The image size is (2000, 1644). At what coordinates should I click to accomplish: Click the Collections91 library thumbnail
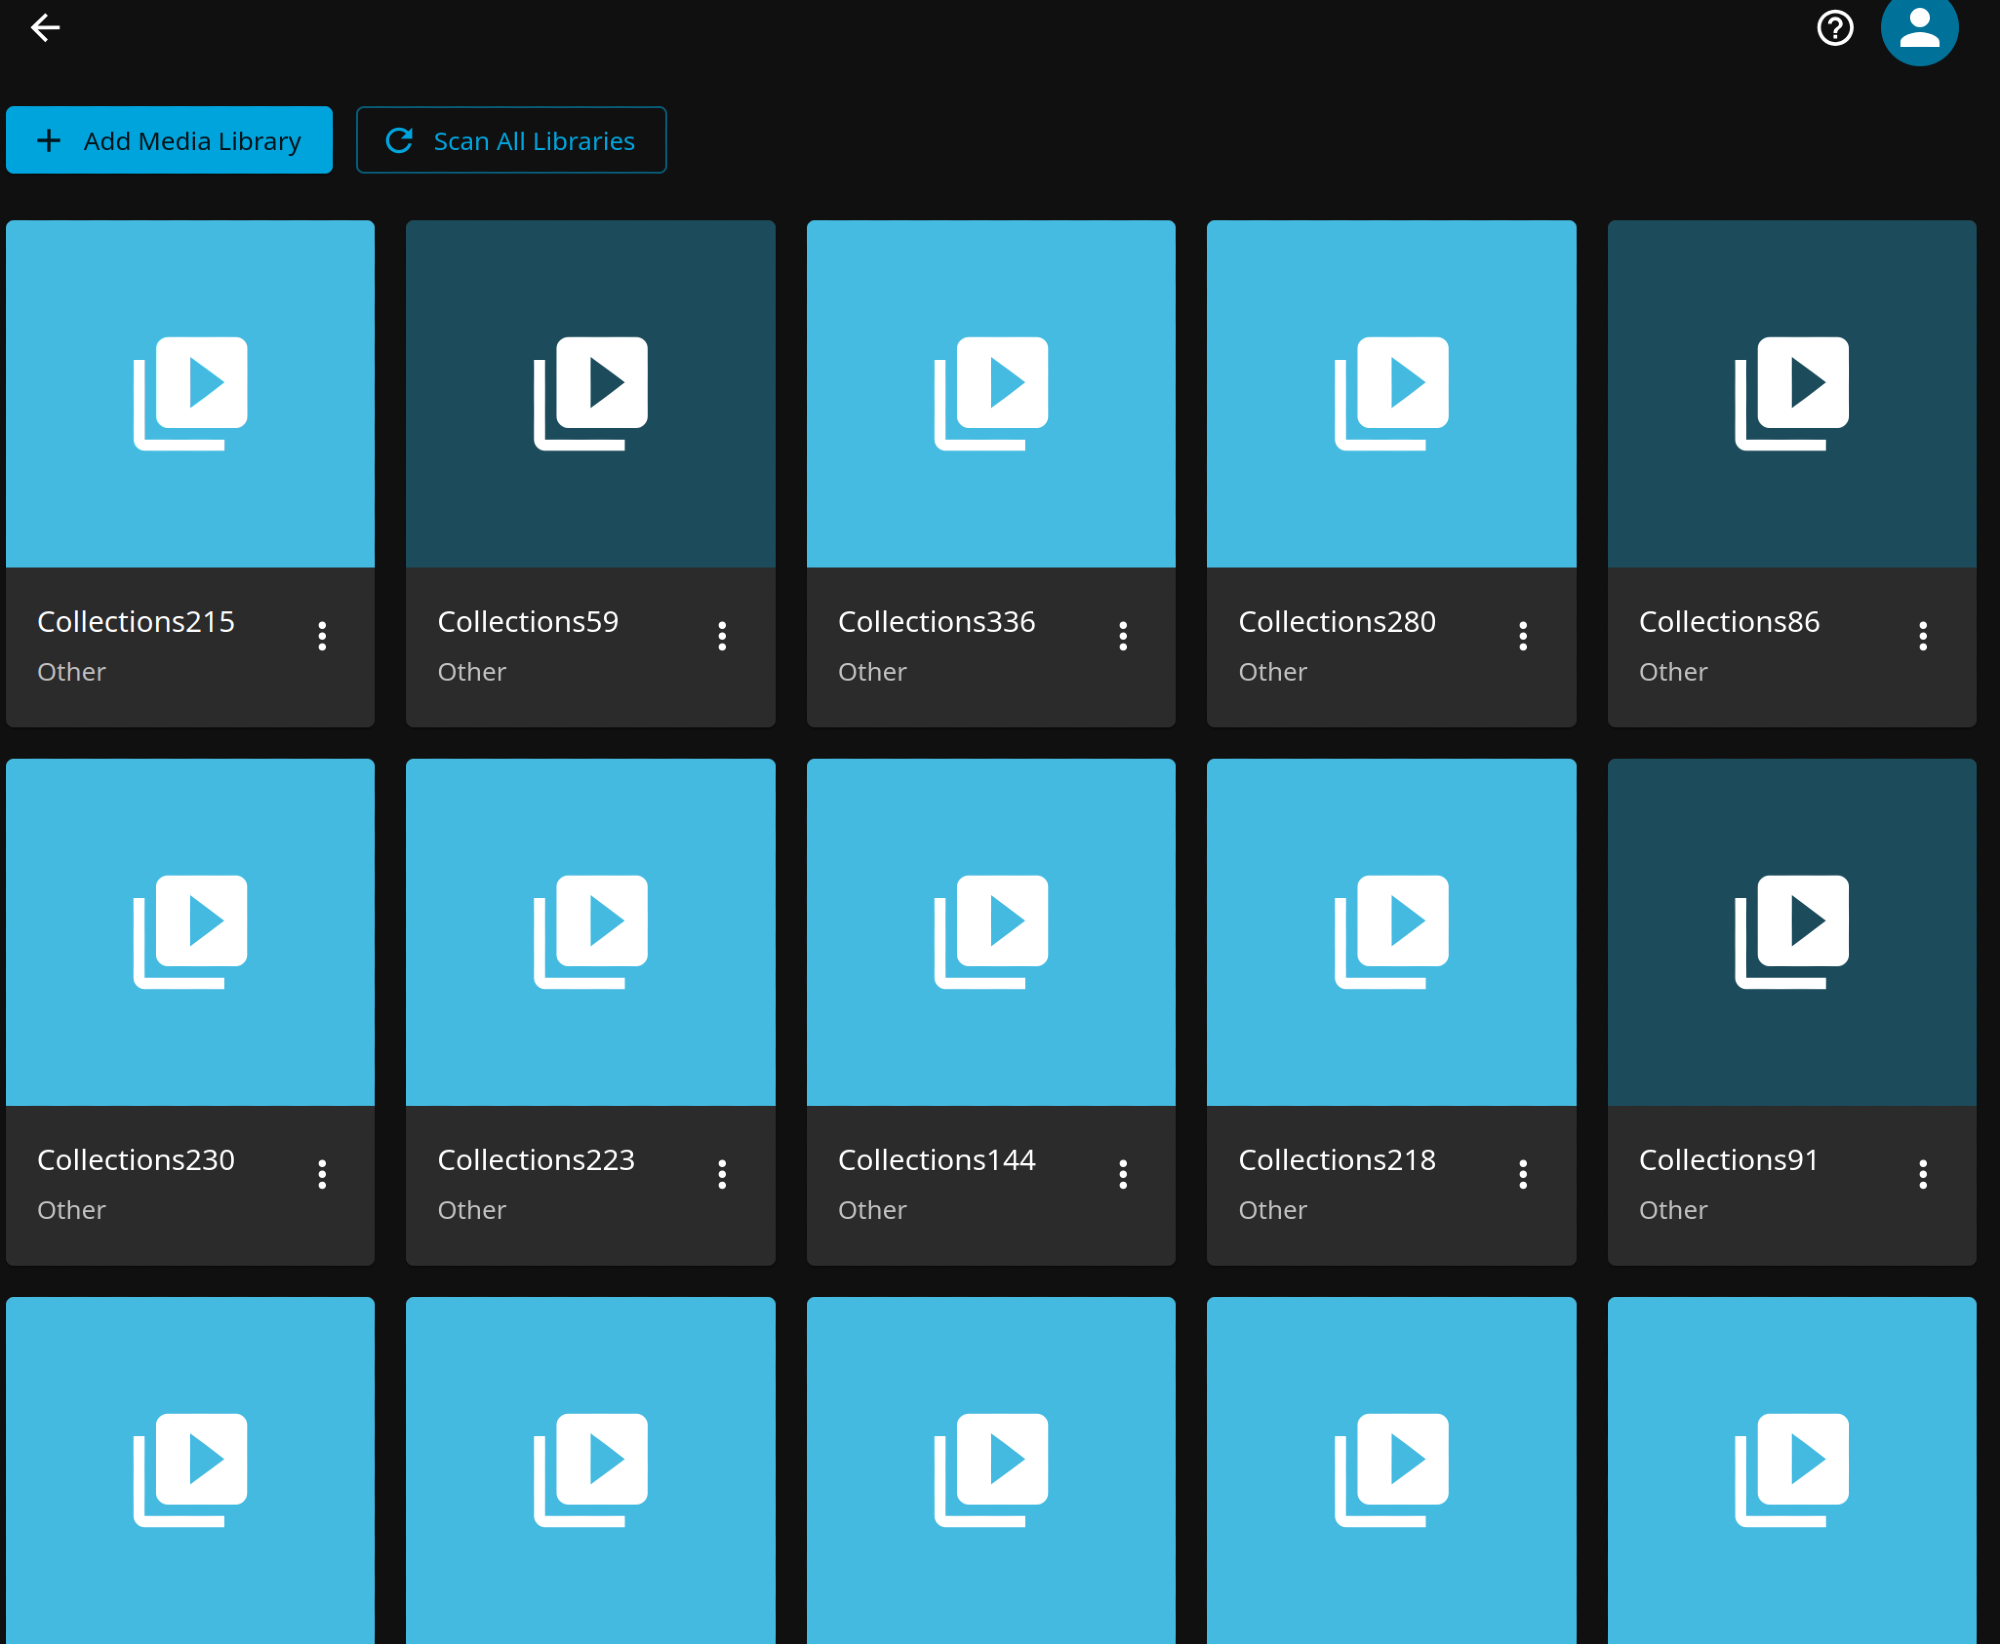pos(1791,932)
